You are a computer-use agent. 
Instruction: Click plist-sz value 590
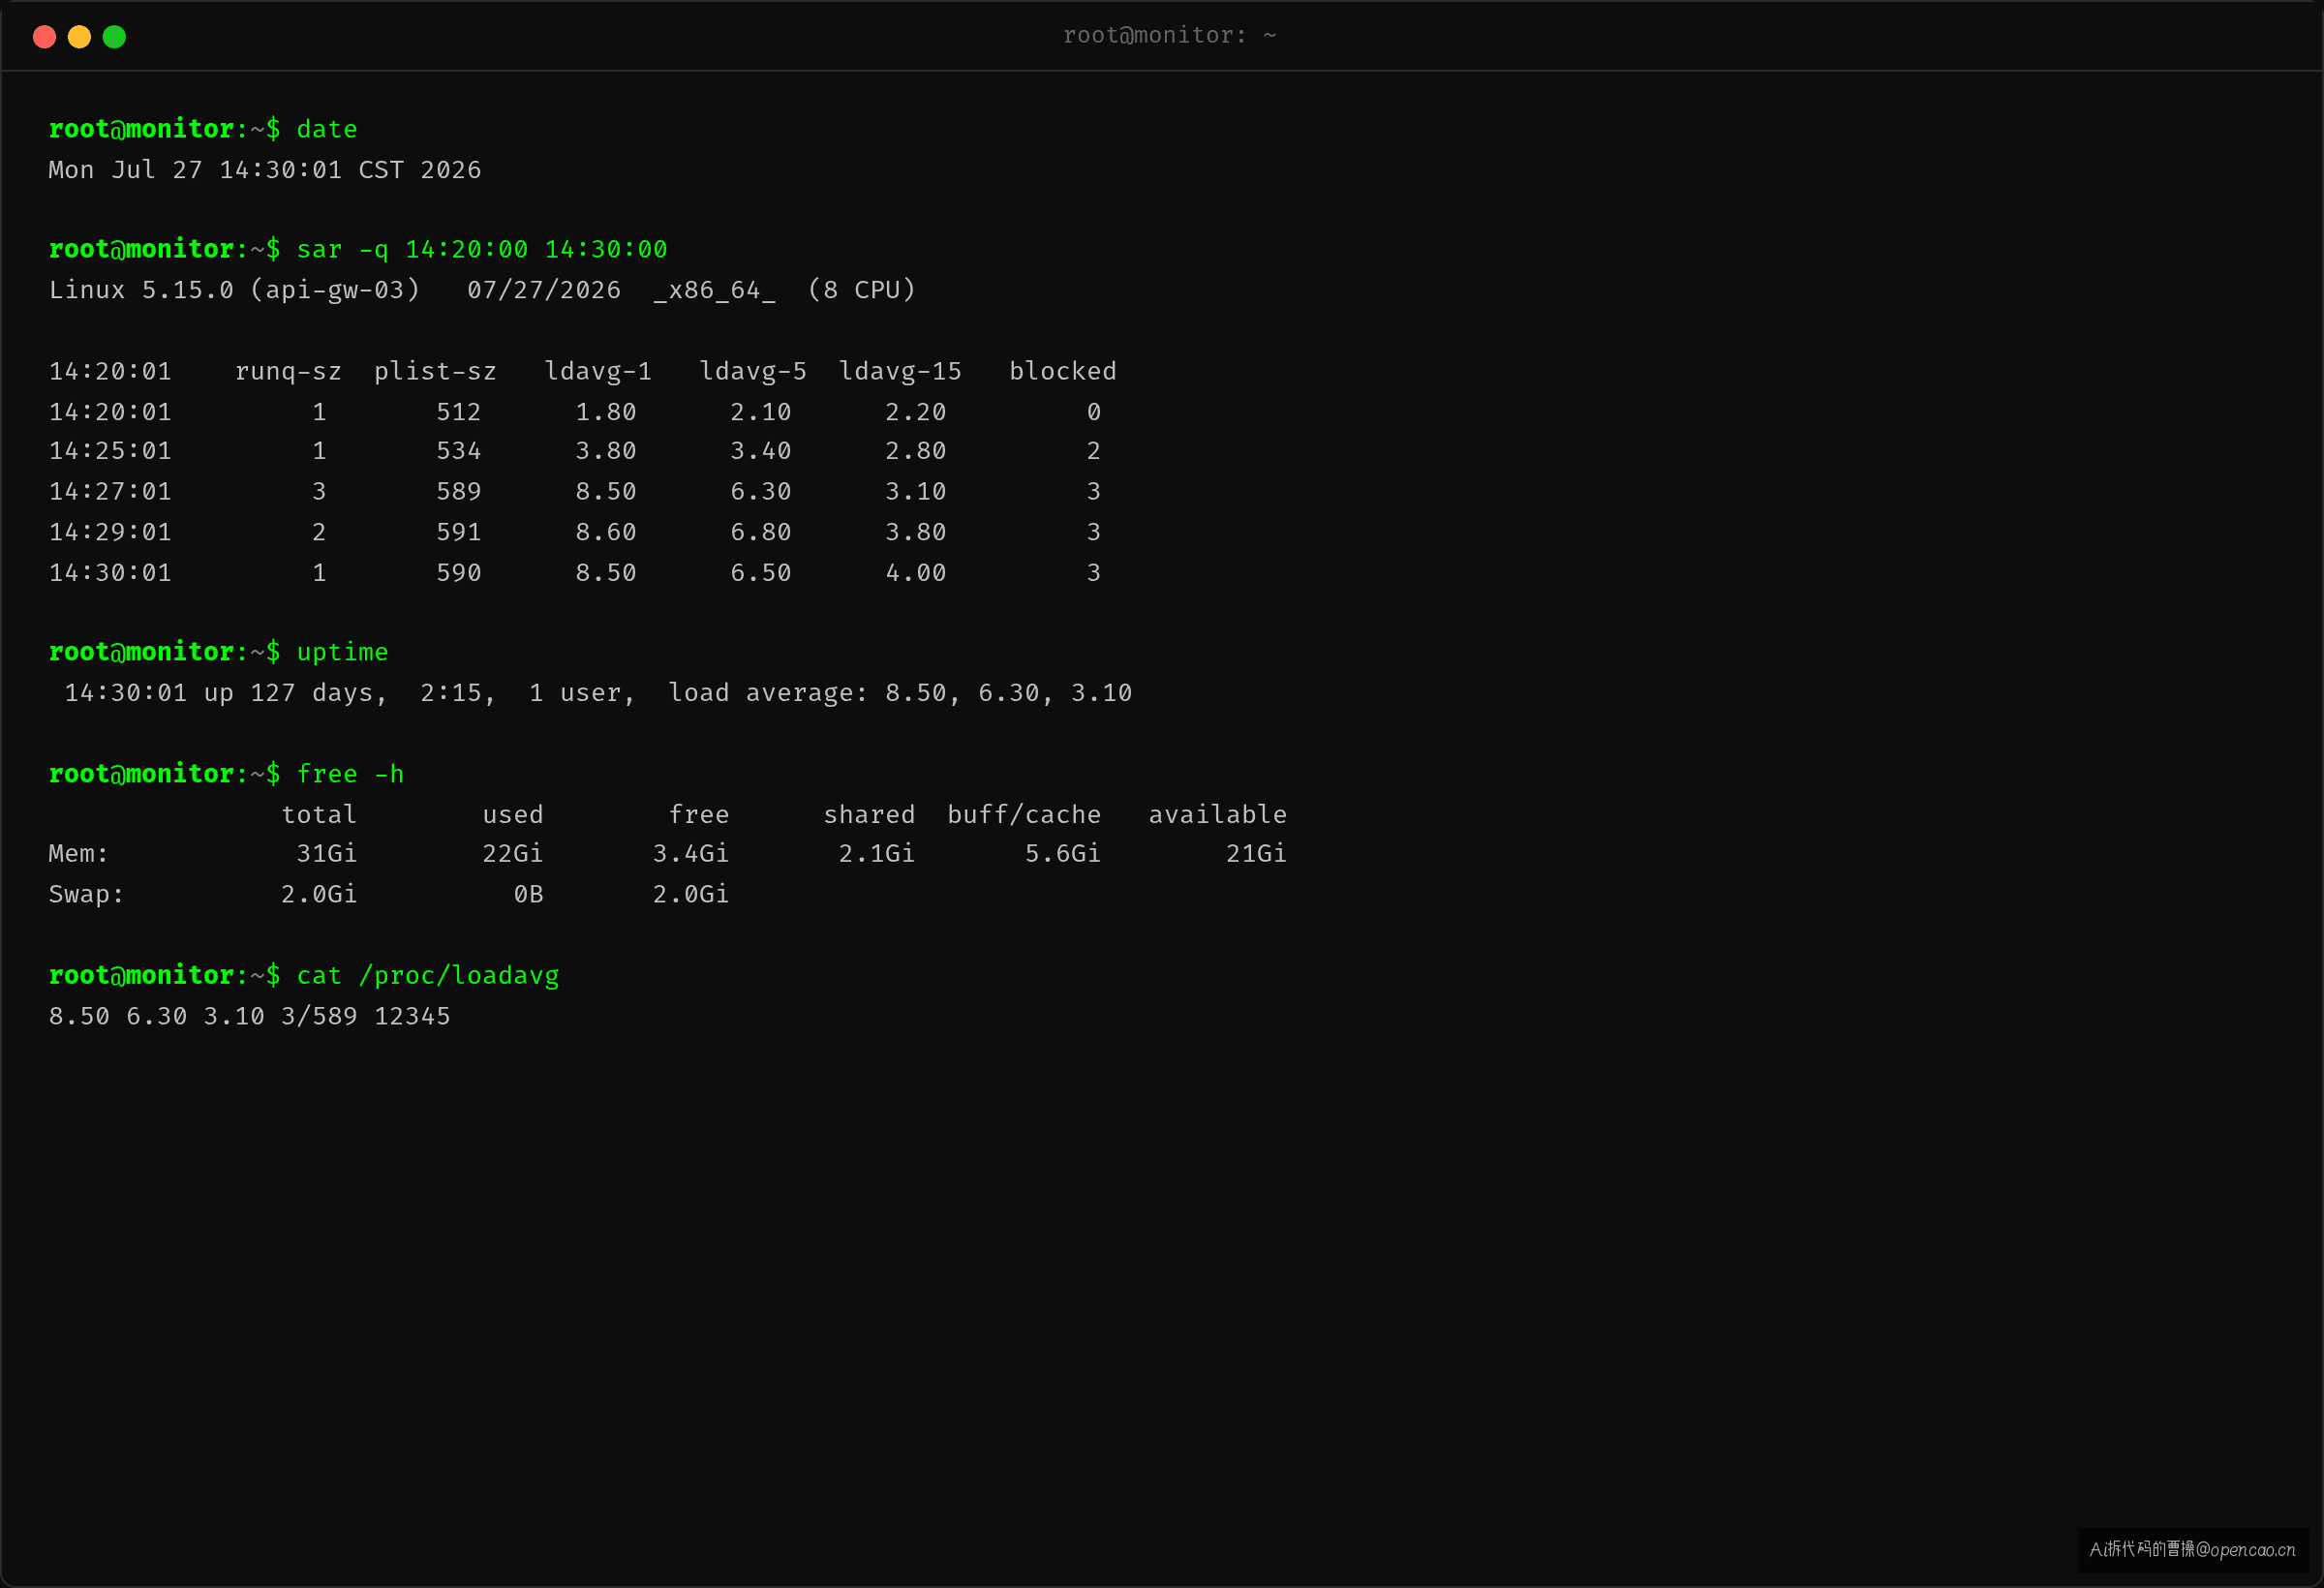click(459, 573)
